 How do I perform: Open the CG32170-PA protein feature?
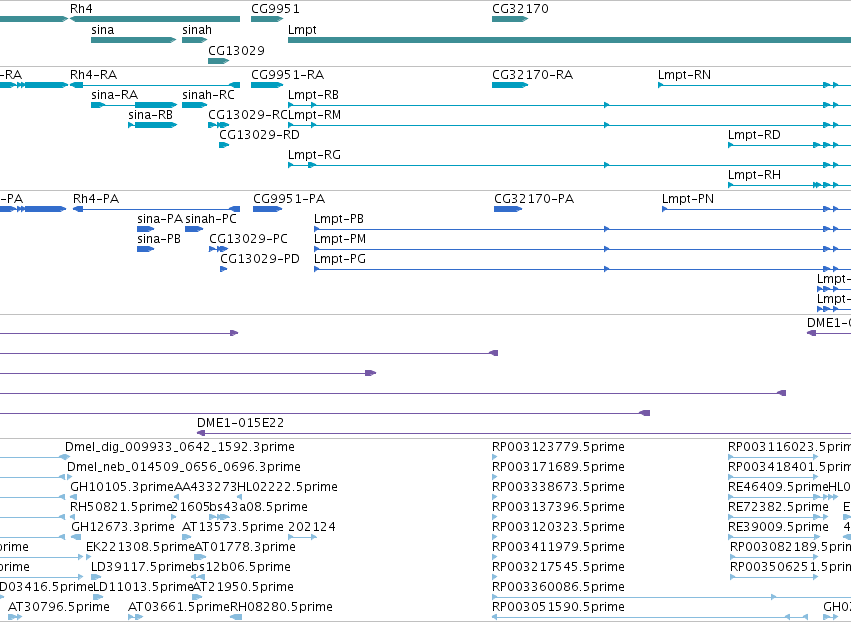pos(507,209)
